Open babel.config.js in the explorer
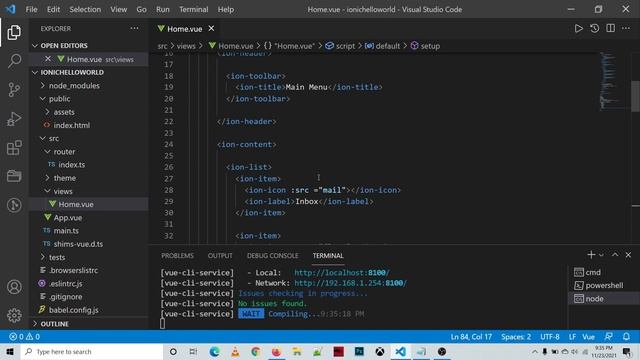Screen dimensions: 640x360 pos(73,310)
